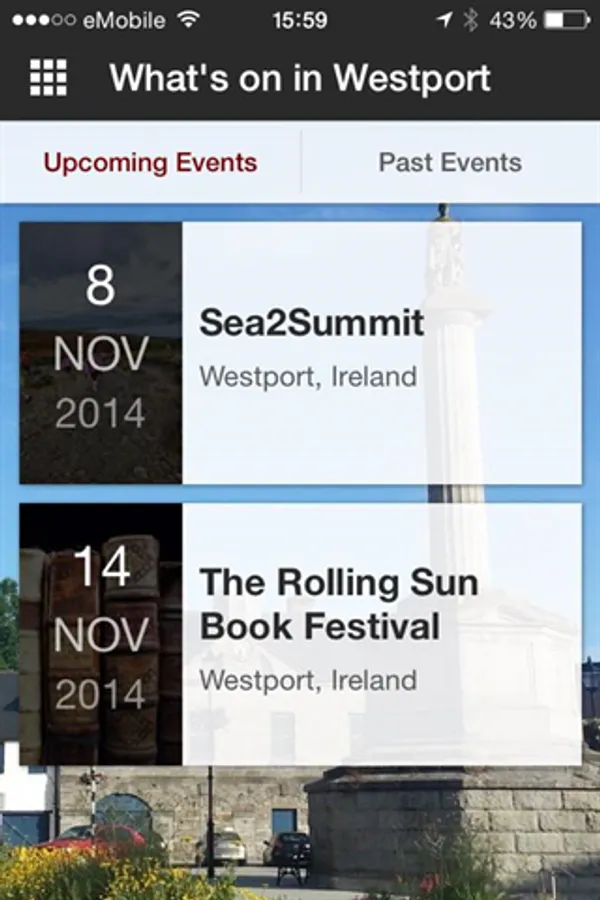Screen dimensions: 600x900
Task: Tap the Wi-Fi status icon
Action: 187,19
